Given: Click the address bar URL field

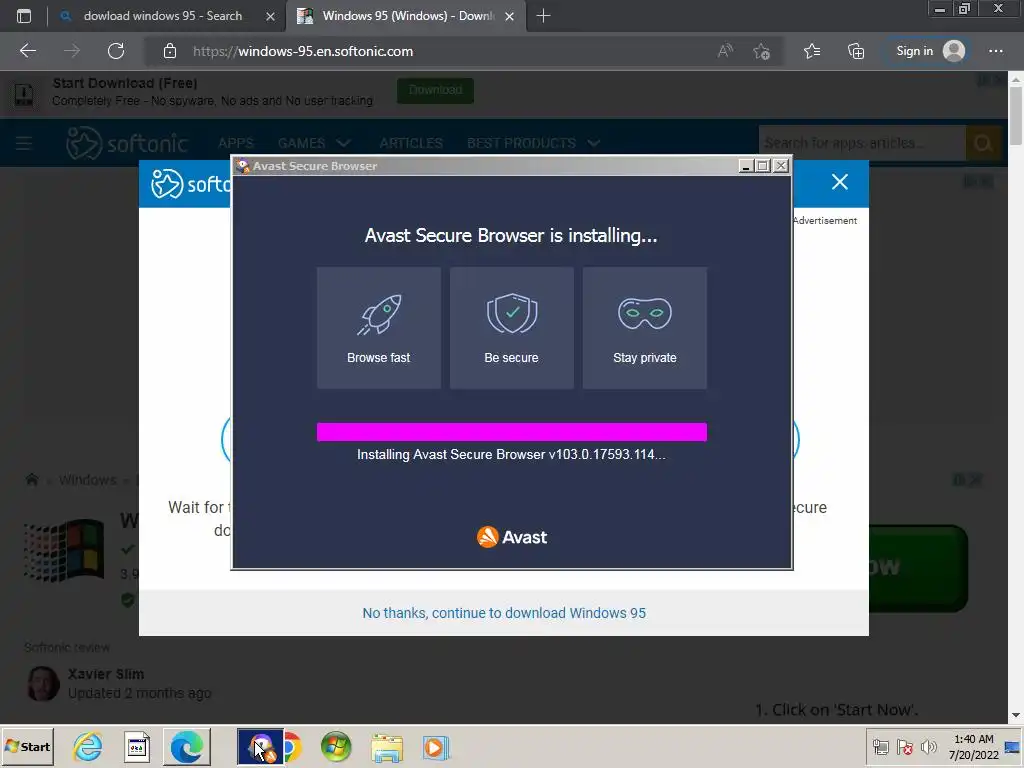Looking at the screenshot, I should click(431, 51).
